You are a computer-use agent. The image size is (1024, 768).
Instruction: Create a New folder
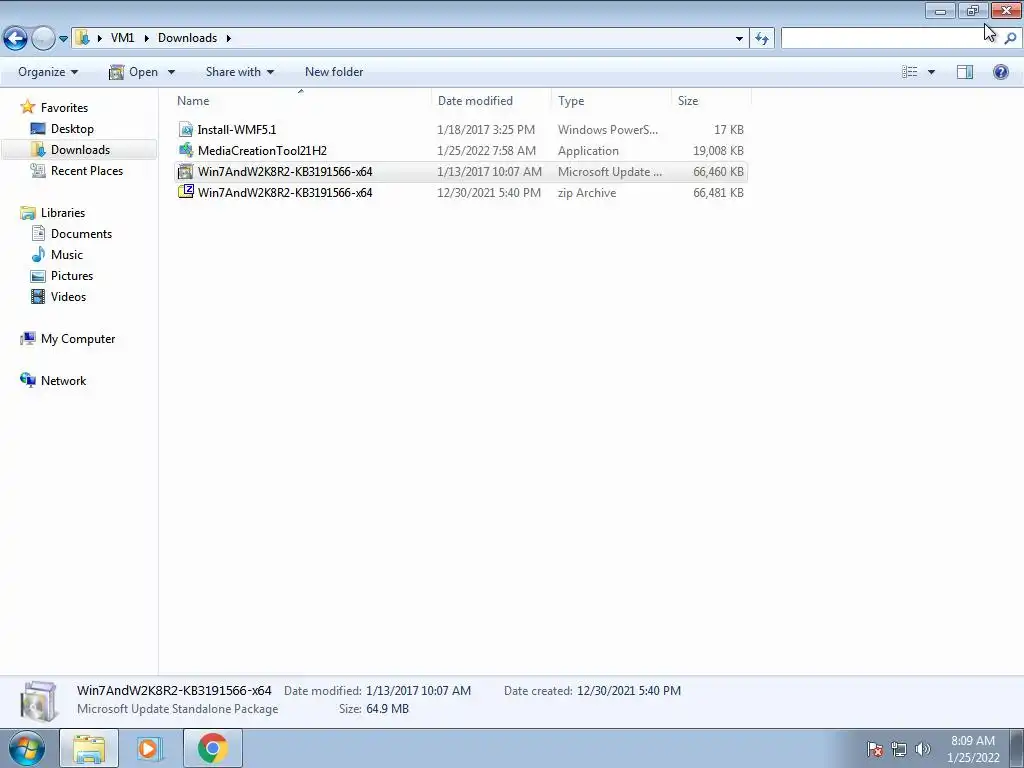[334, 72]
